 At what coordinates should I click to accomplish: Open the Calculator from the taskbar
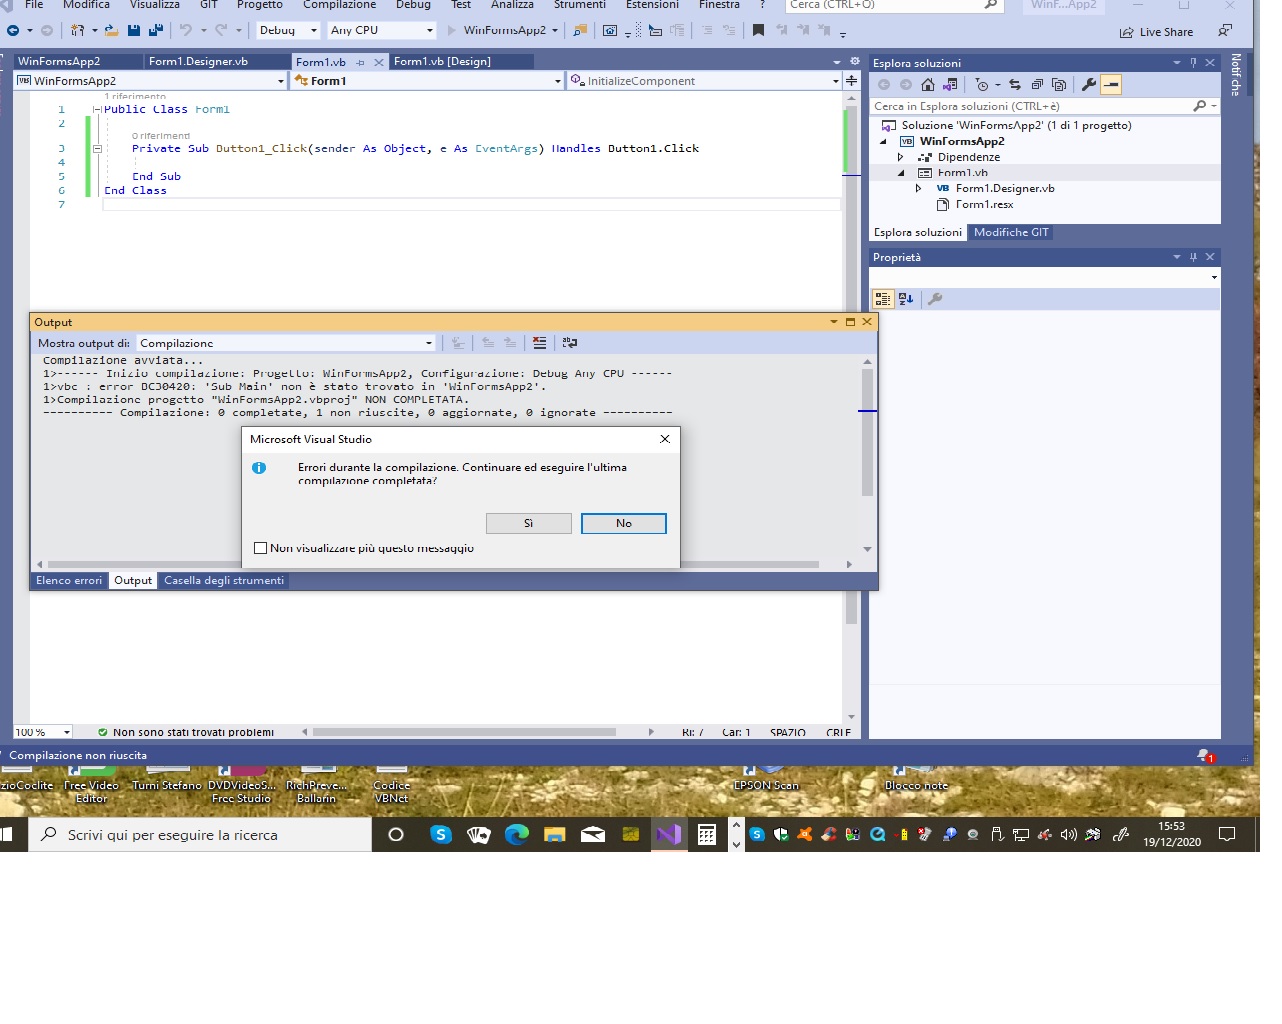[x=707, y=834]
